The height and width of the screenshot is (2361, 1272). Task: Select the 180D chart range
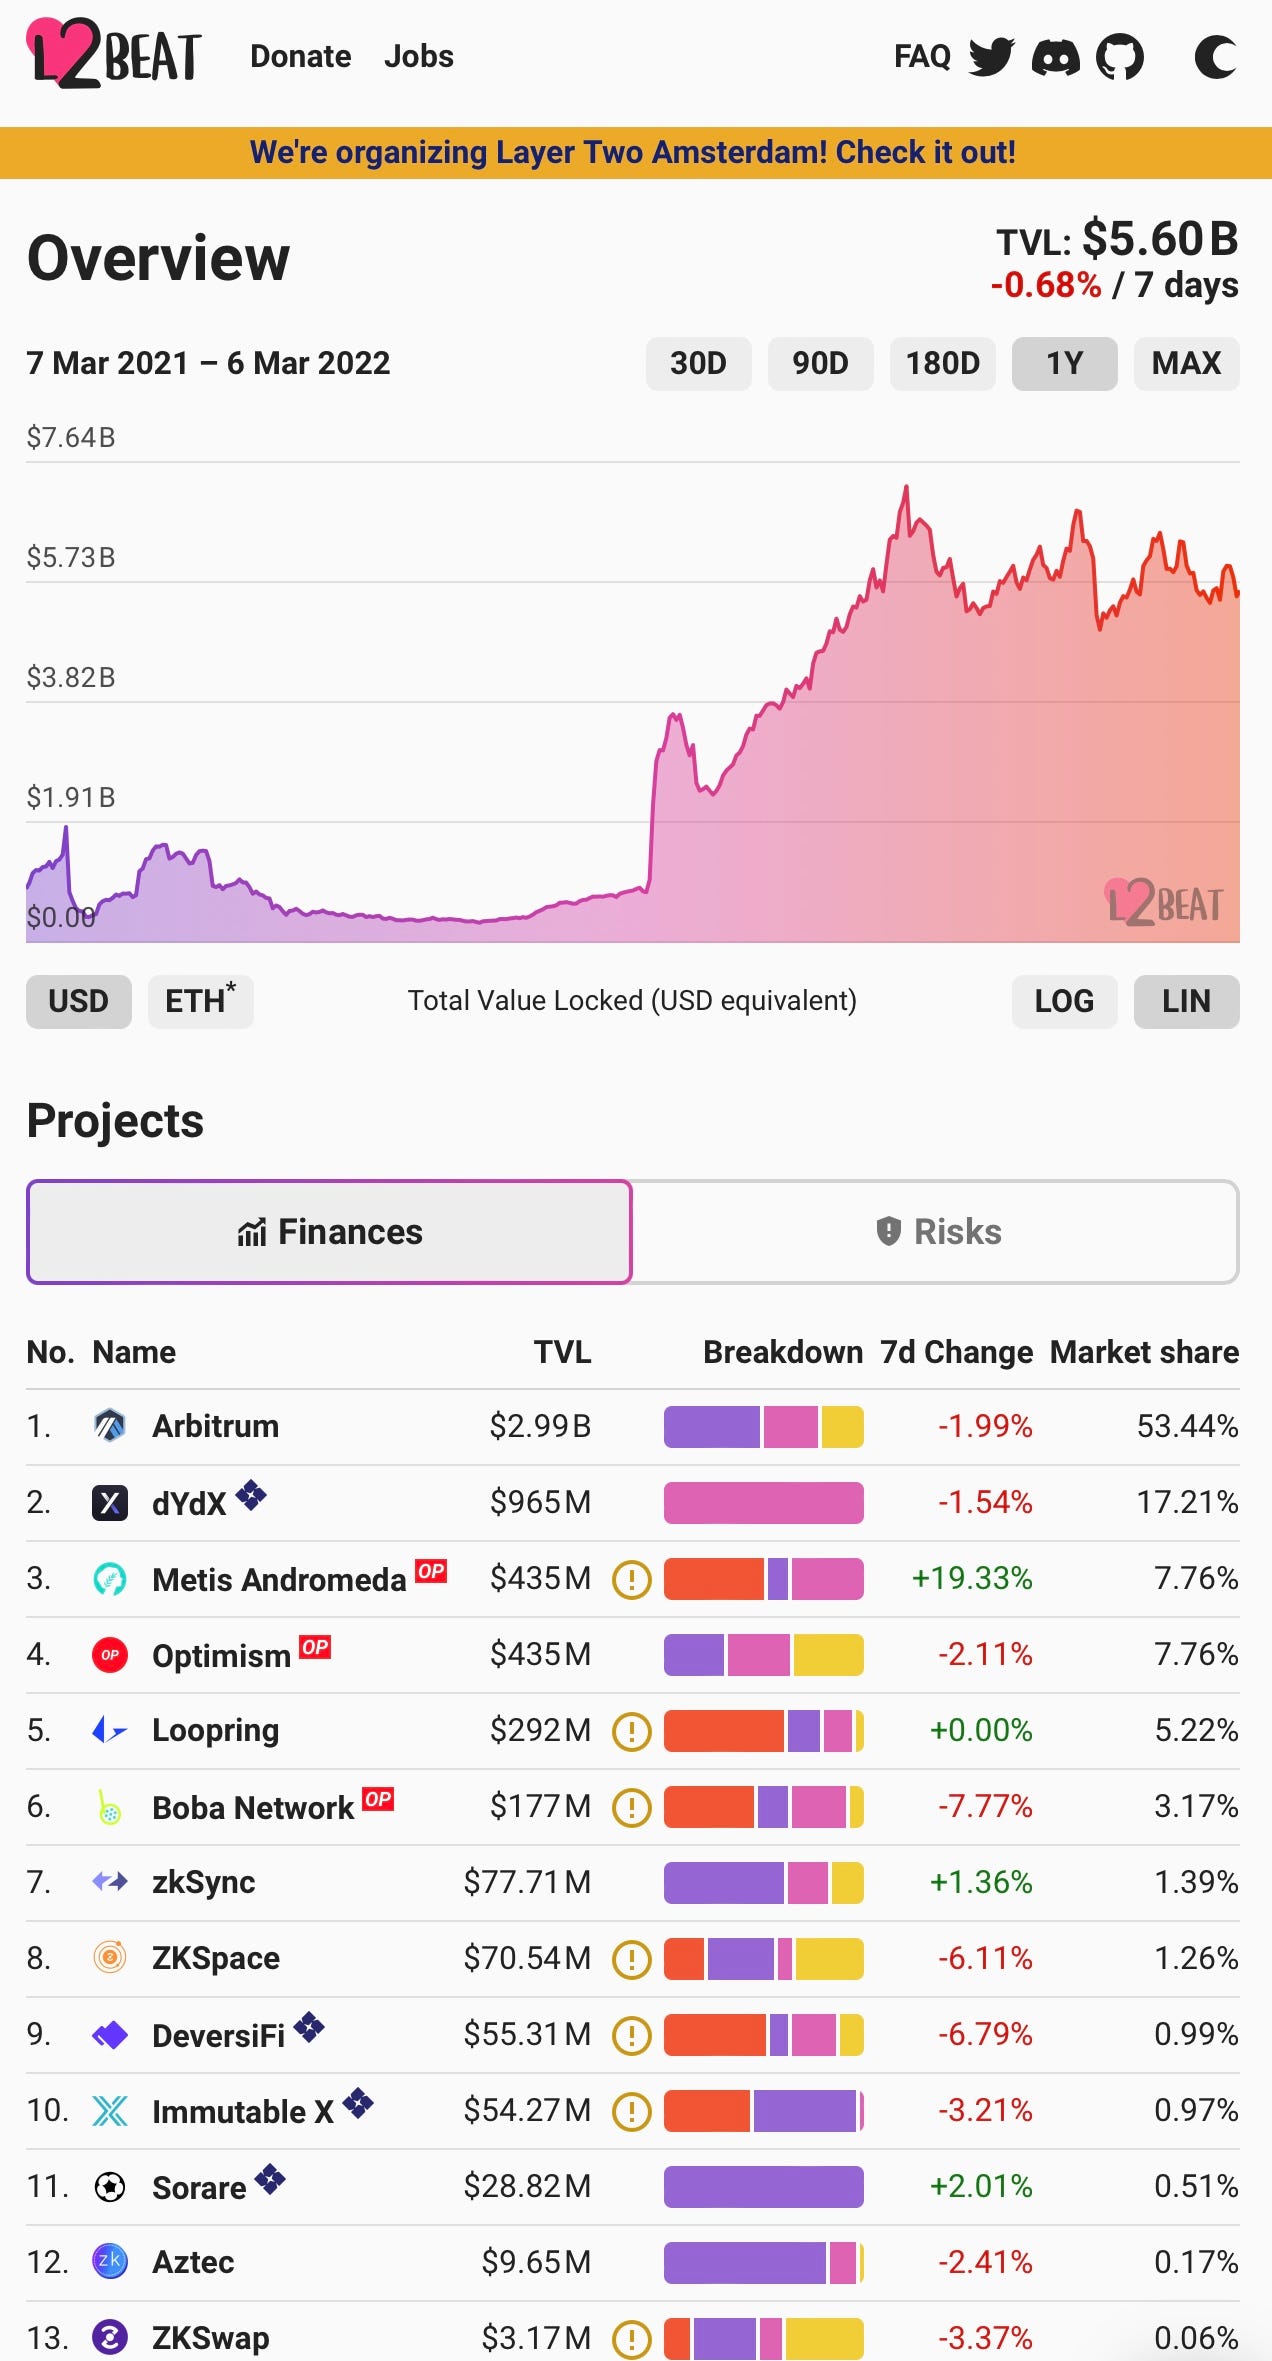click(942, 363)
